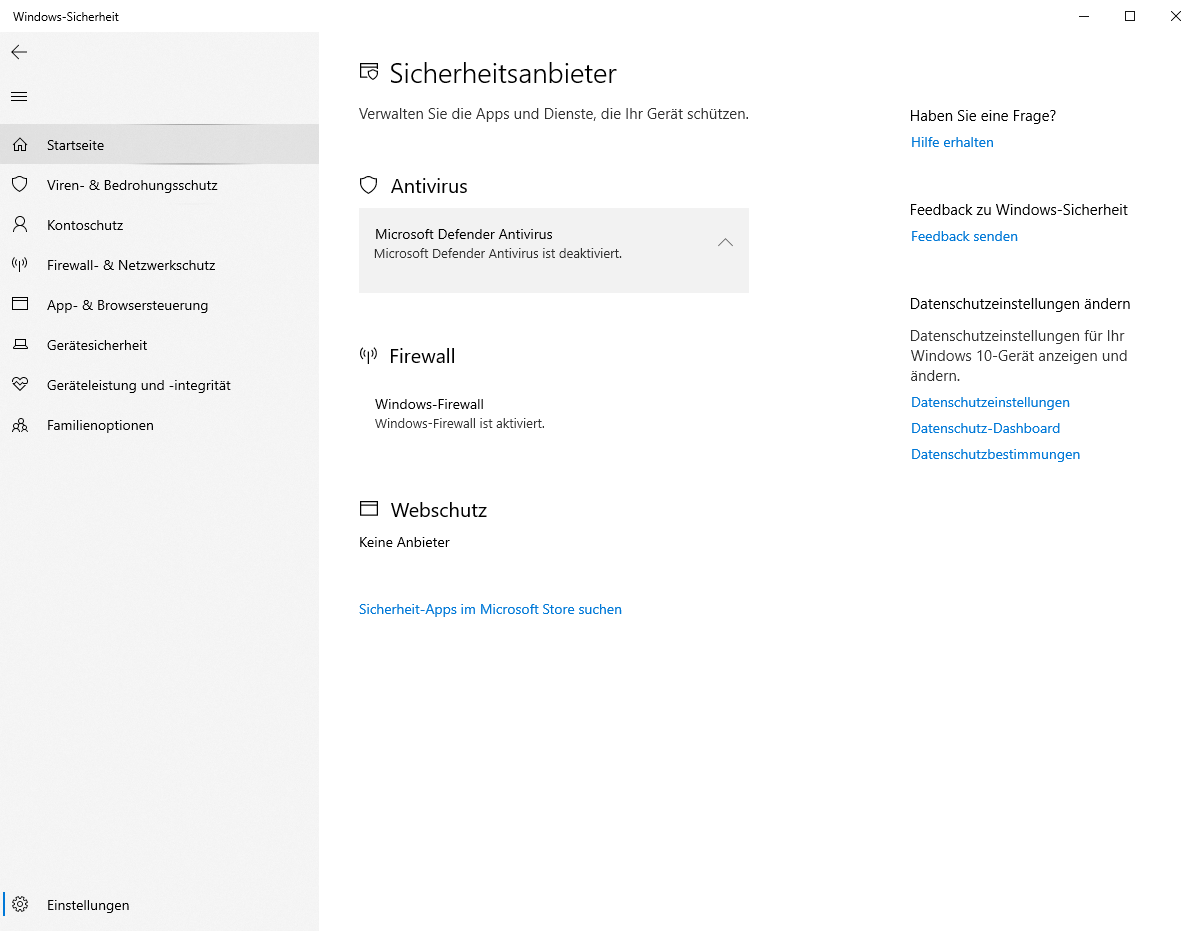Click 'Microsoft Defender Antivirus ist deaktiviert.' text
Screen dimensions: 1198x931
[498, 254]
